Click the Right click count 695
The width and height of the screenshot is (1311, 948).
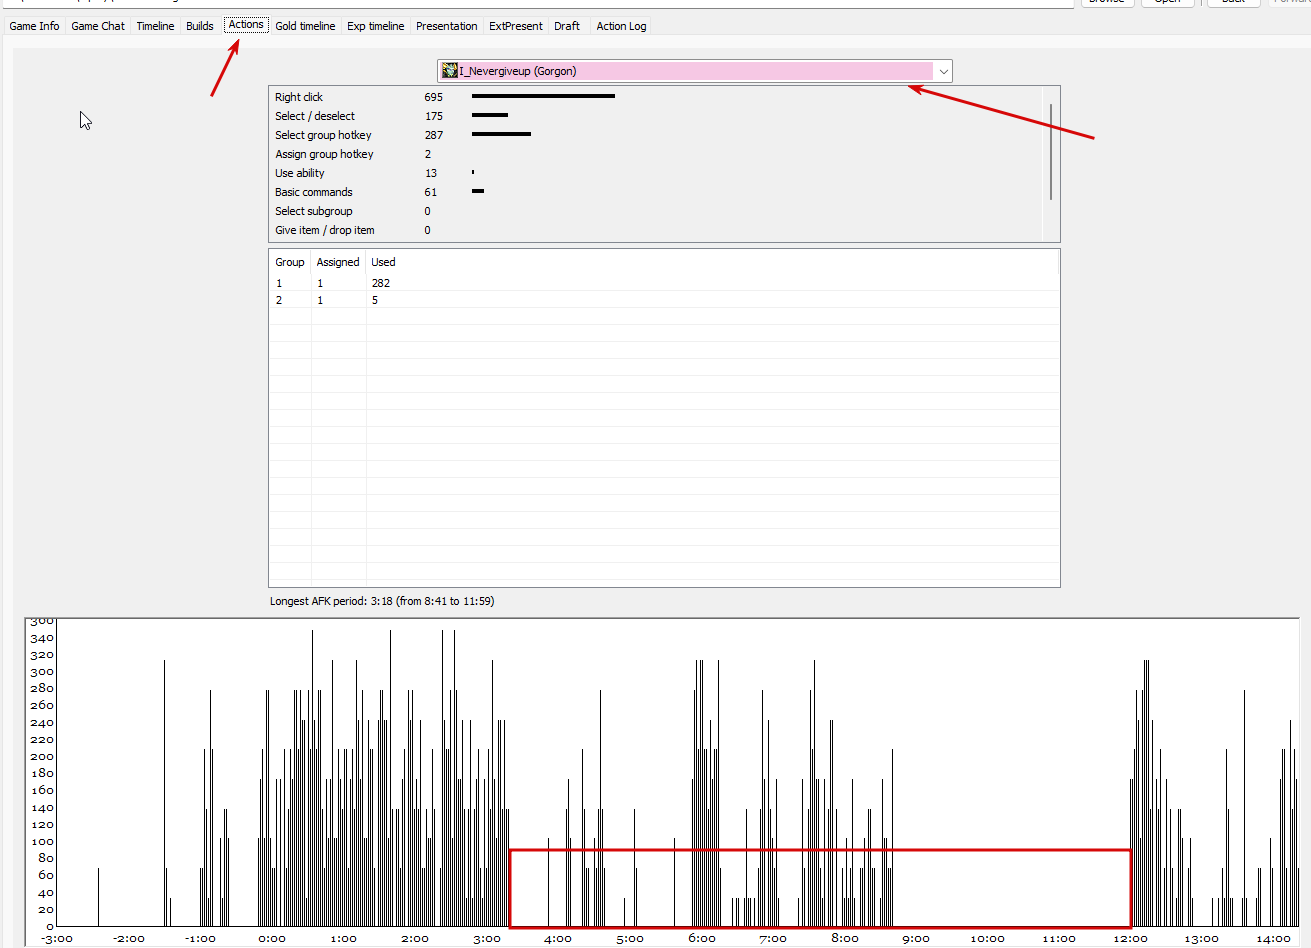pos(433,97)
